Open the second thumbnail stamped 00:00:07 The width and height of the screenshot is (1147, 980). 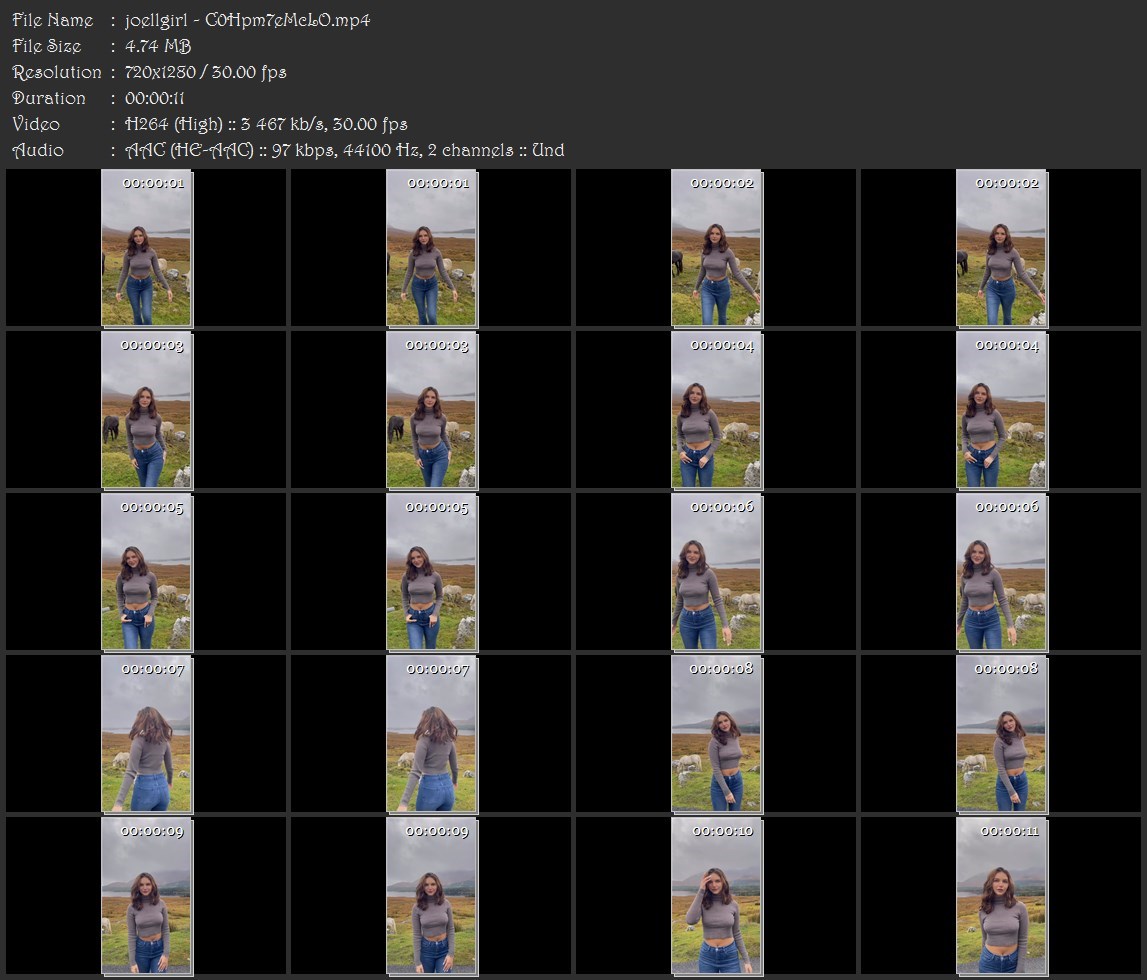click(432, 734)
